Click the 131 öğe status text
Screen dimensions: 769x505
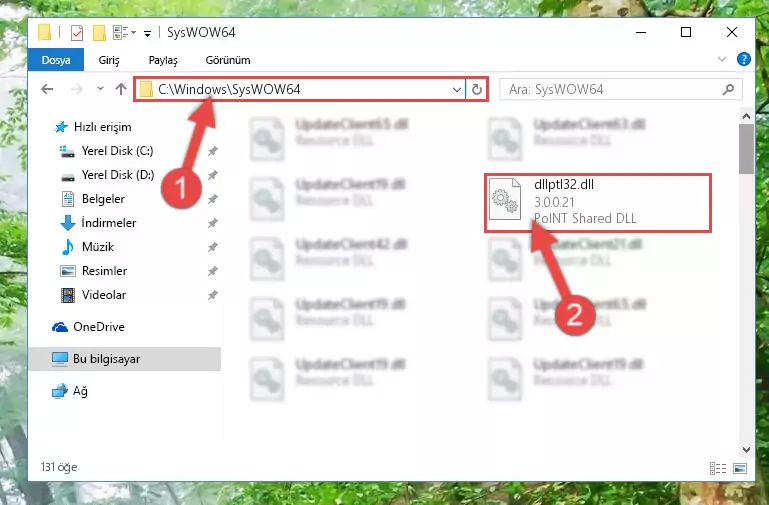[x=59, y=467]
